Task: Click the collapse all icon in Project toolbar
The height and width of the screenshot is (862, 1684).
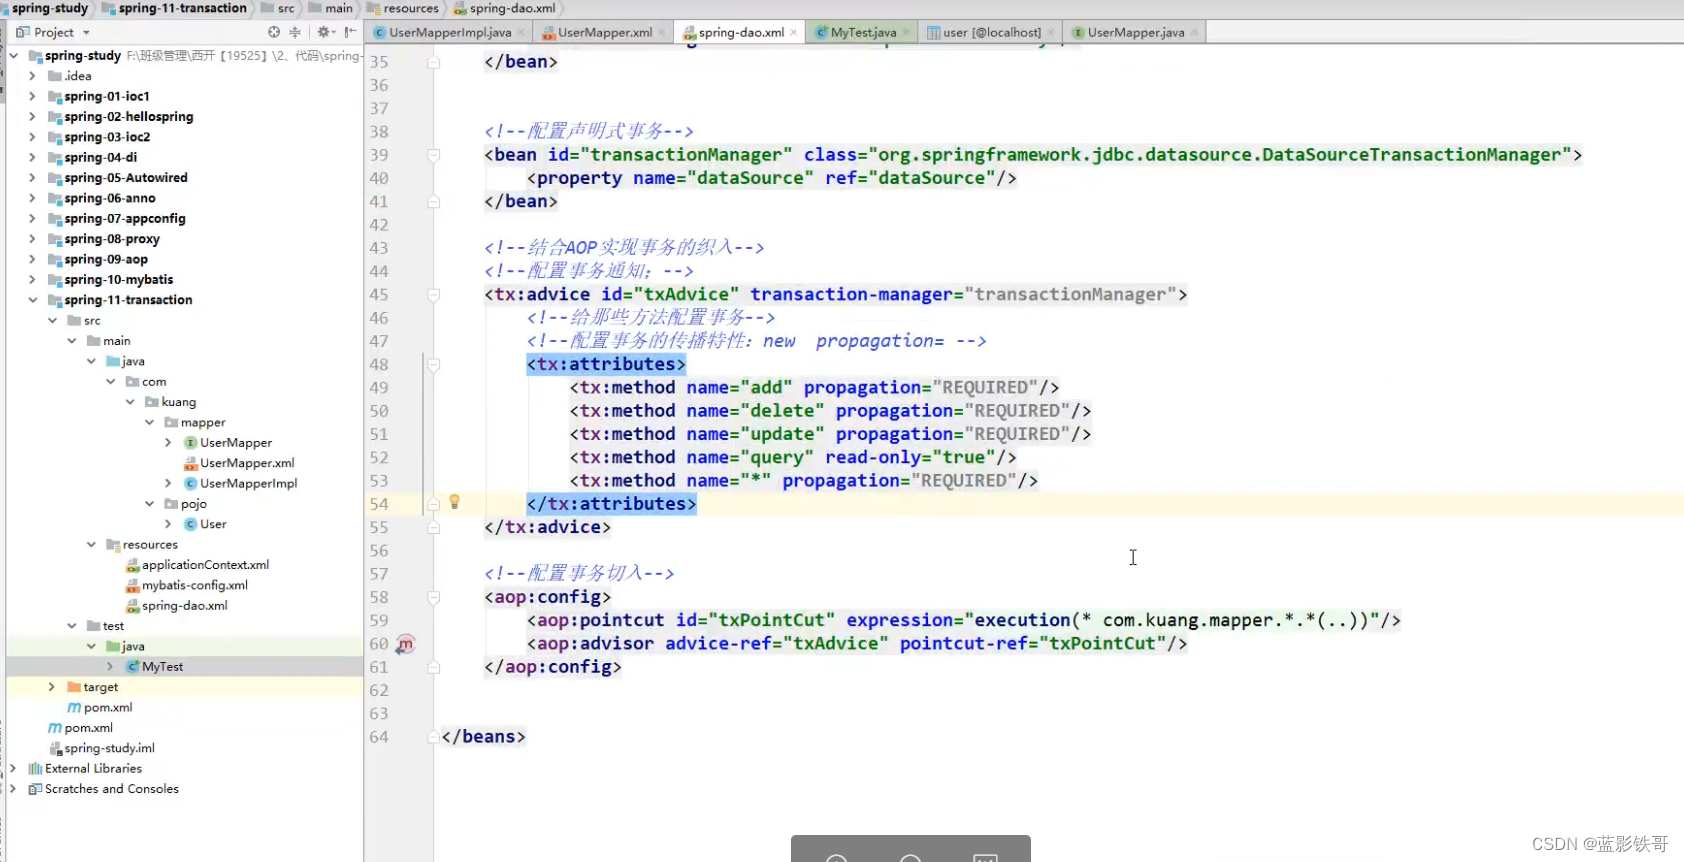Action: (x=295, y=32)
